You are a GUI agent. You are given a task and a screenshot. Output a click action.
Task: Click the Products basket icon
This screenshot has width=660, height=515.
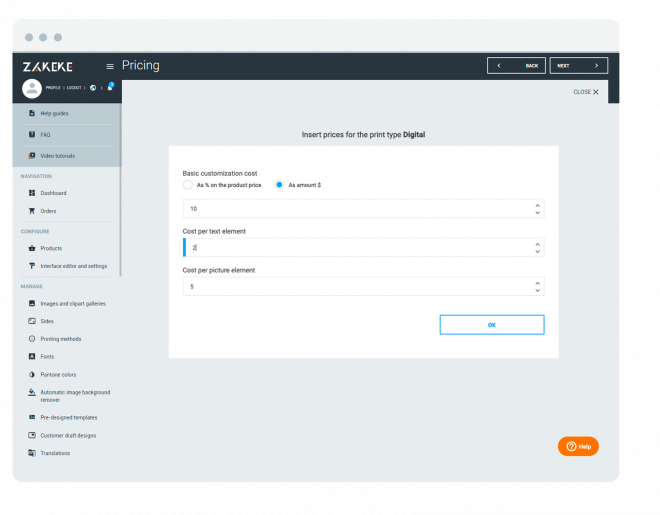pos(32,248)
